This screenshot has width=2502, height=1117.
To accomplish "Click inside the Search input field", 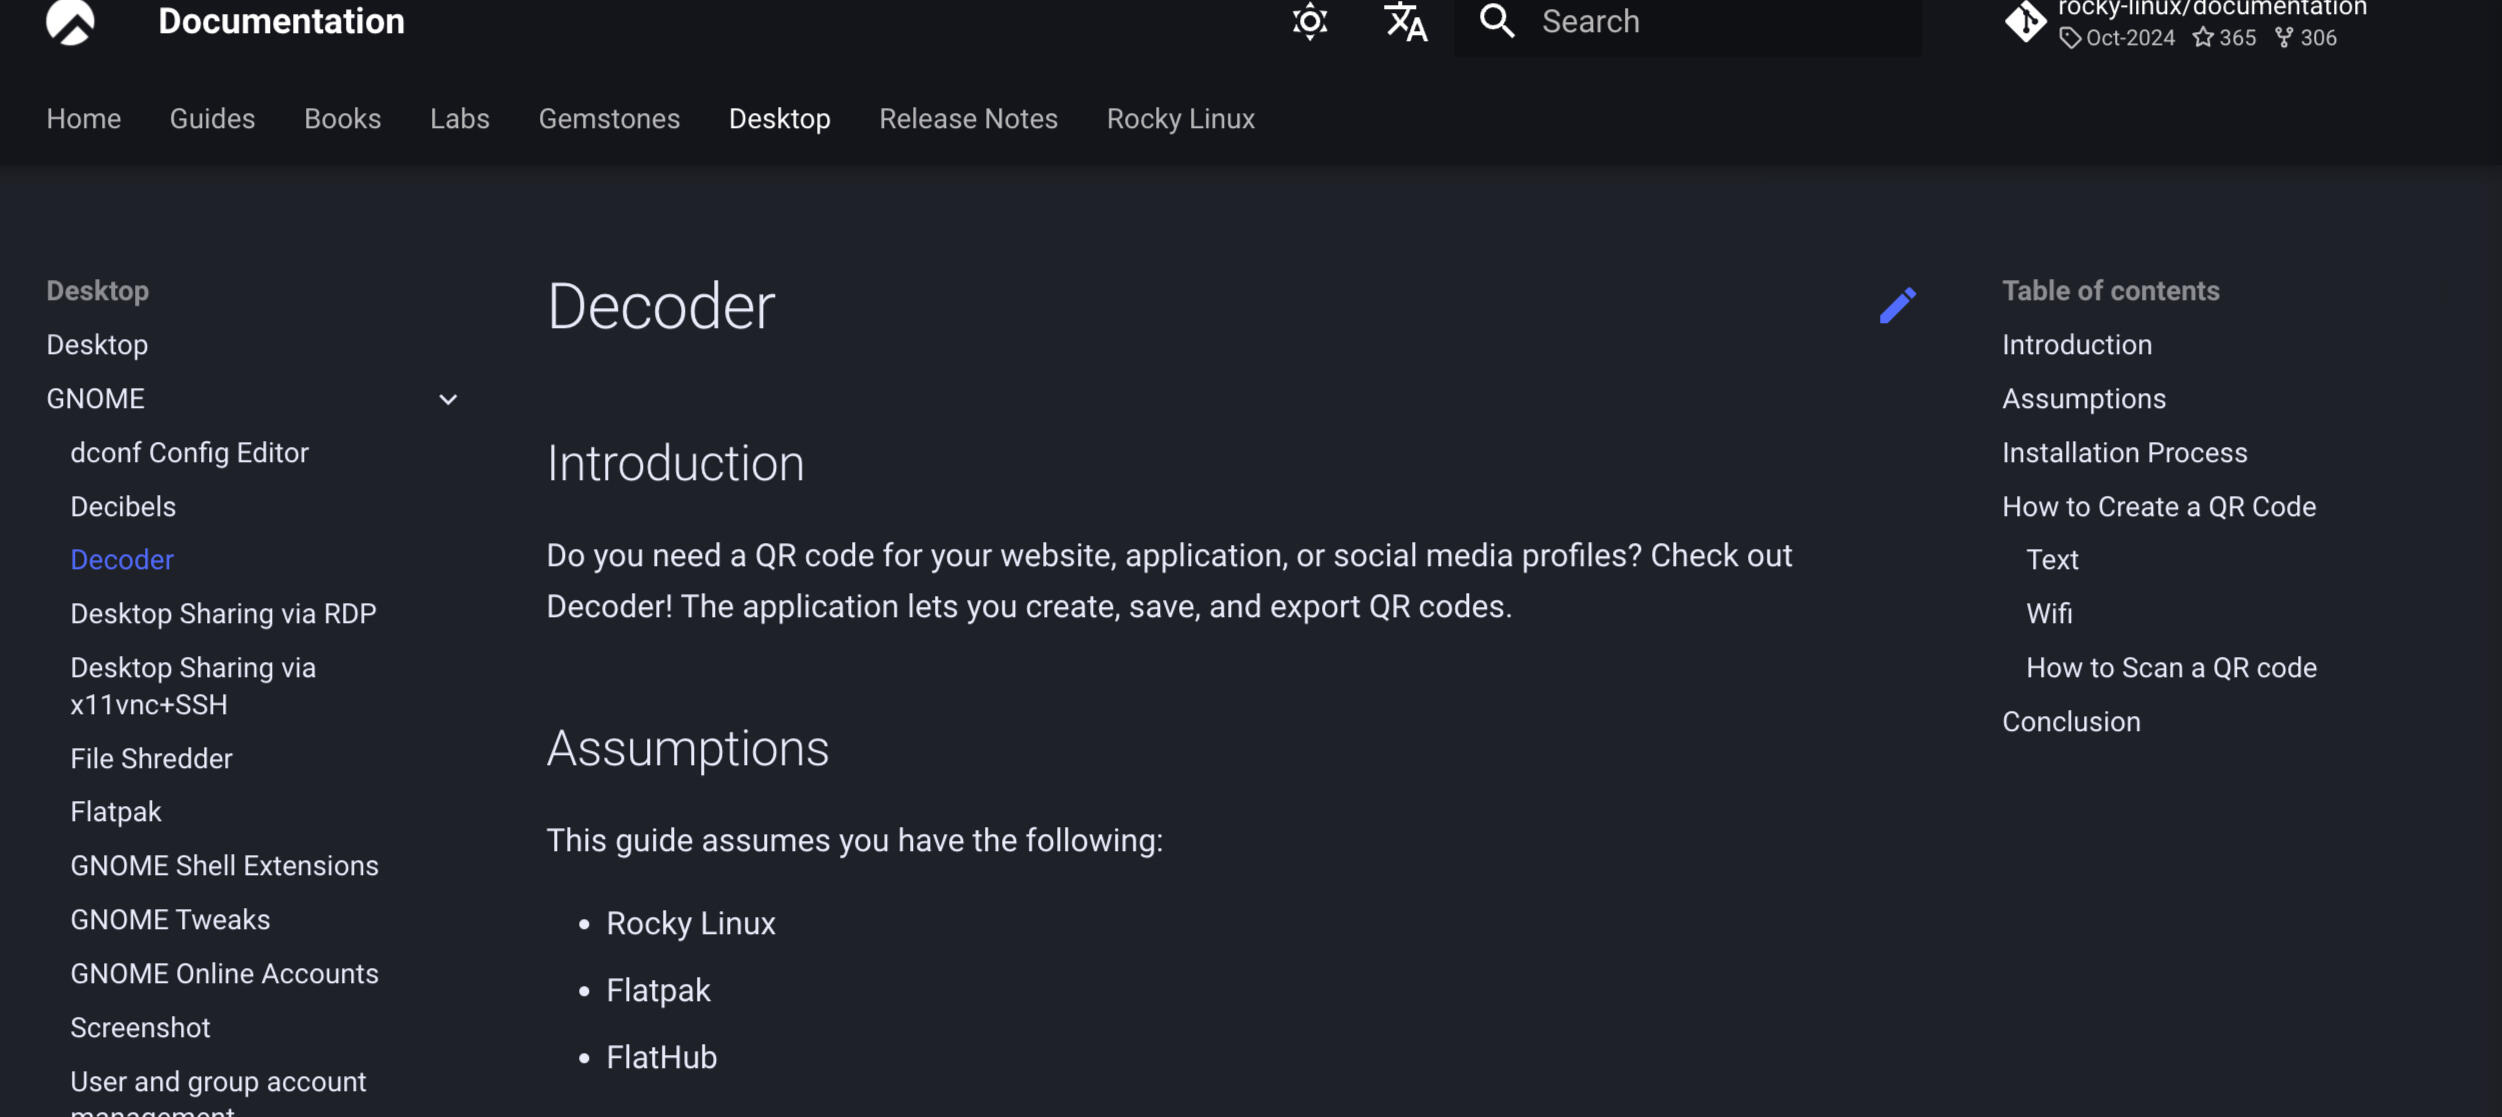I will point(1700,21).
